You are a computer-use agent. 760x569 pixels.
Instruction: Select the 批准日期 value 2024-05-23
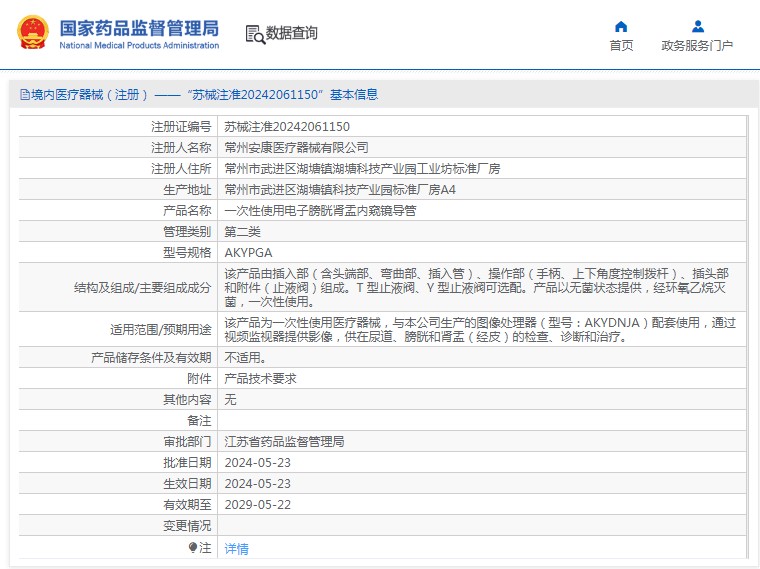pyautogui.click(x=257, y=463)
